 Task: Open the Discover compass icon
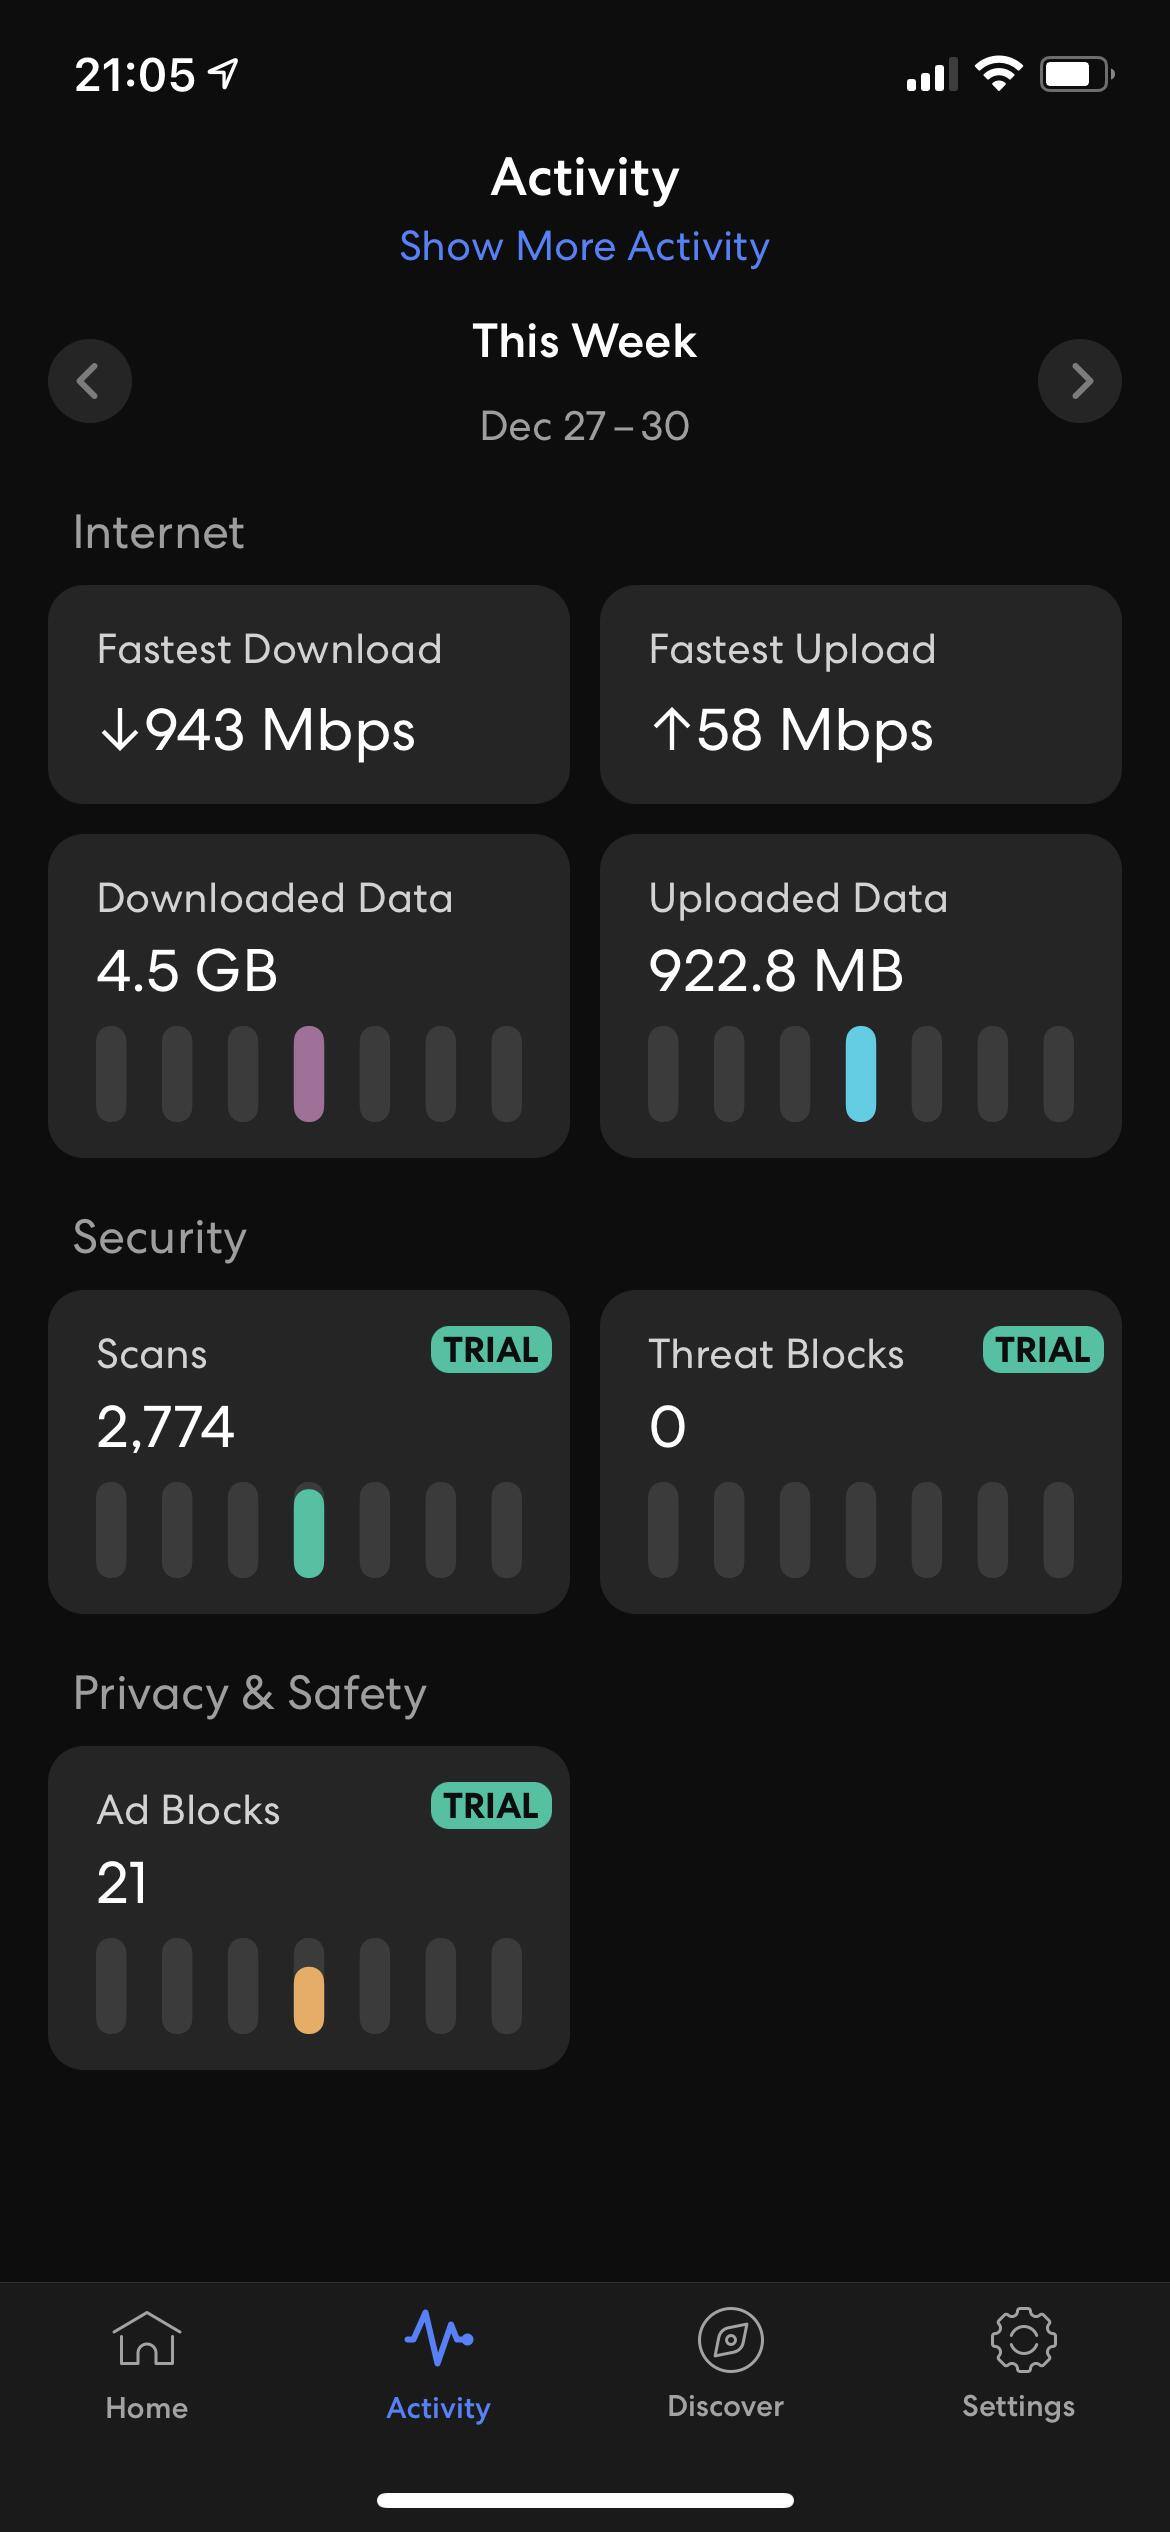(x=729, y=2340)
